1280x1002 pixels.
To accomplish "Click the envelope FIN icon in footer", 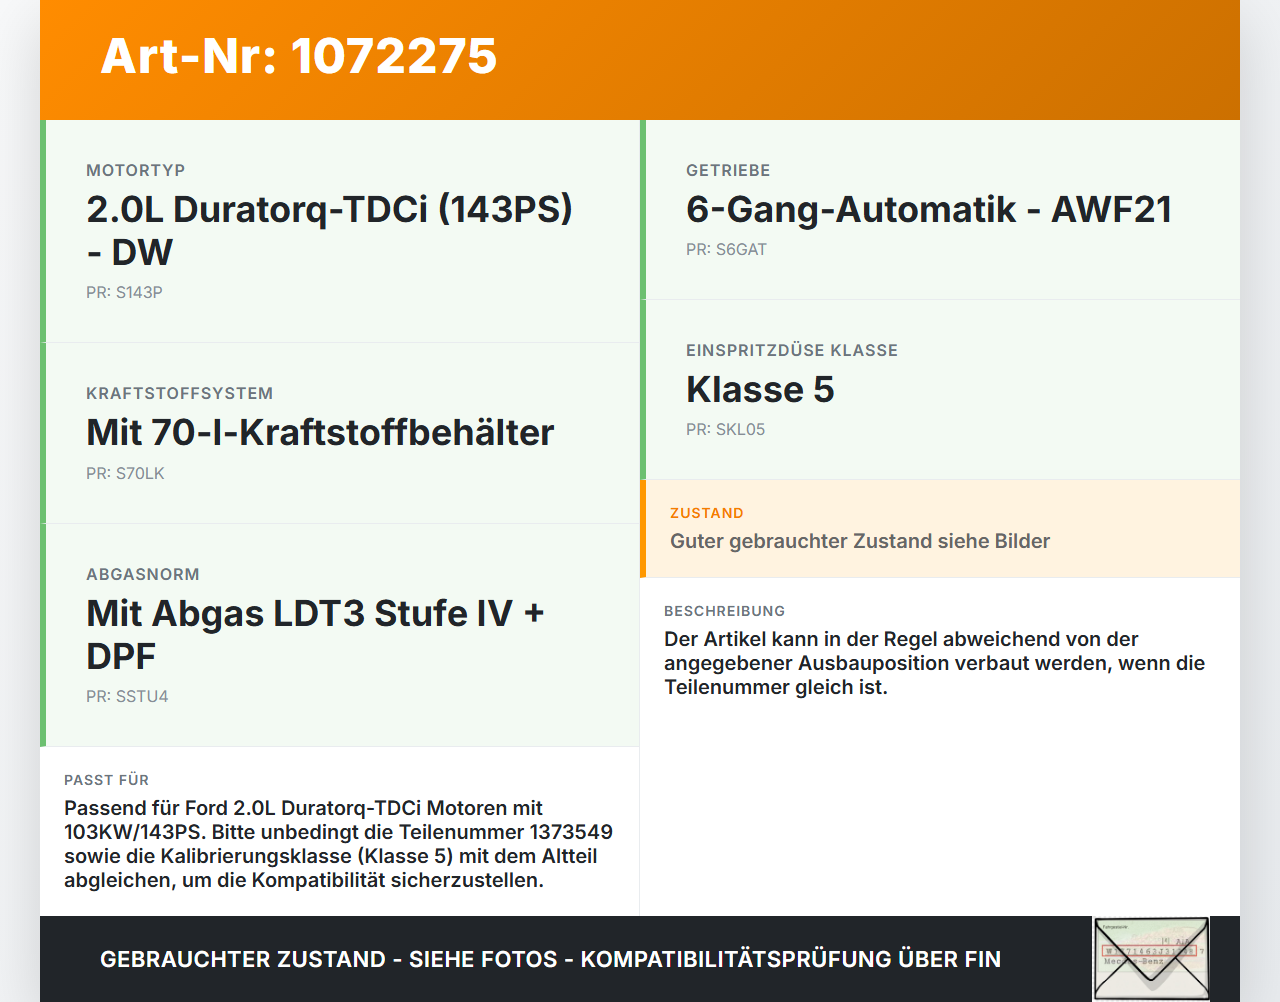I will (1151, 958).
